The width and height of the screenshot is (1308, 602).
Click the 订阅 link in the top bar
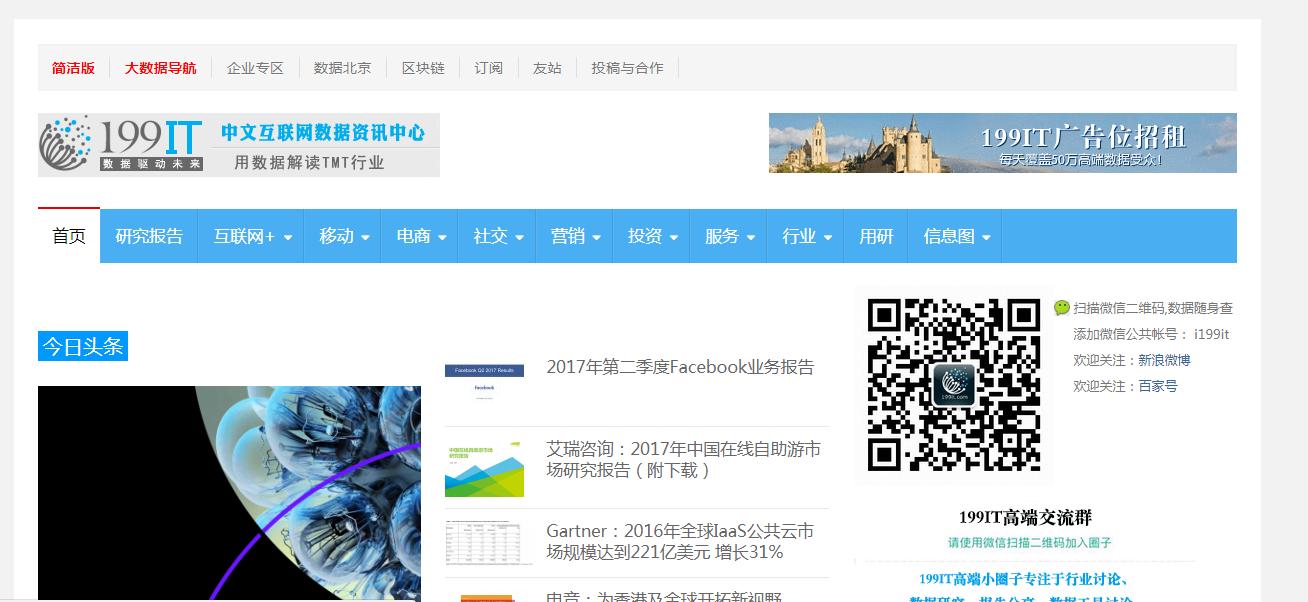[488, 68]
